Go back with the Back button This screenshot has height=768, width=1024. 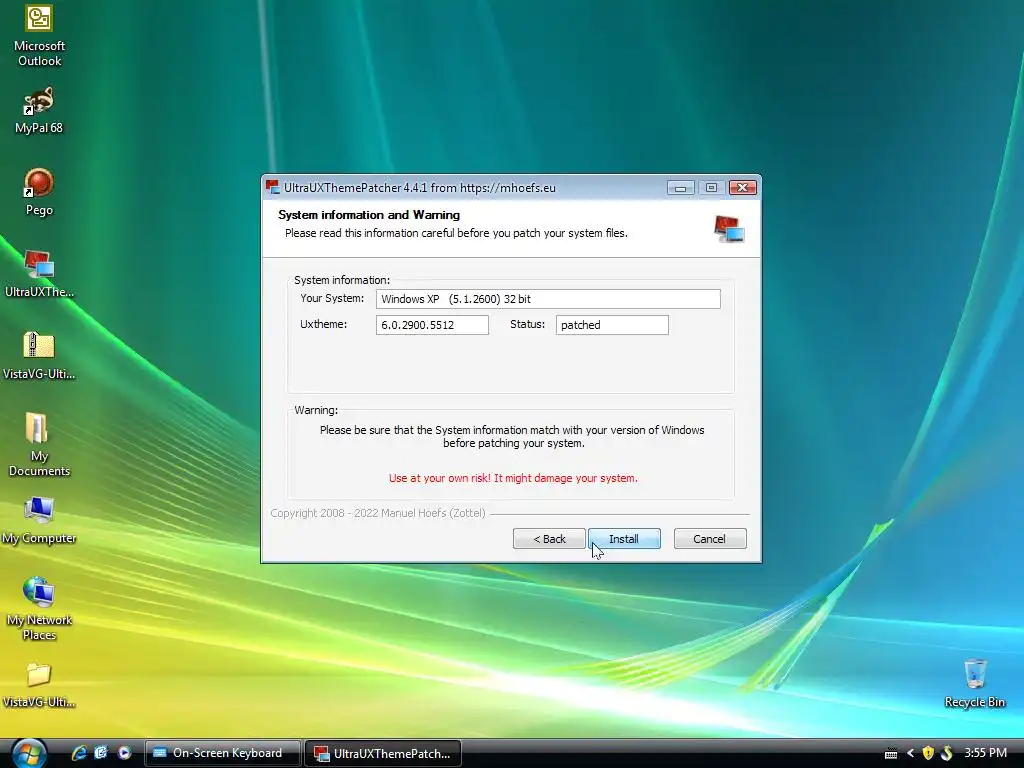(549, 539)
